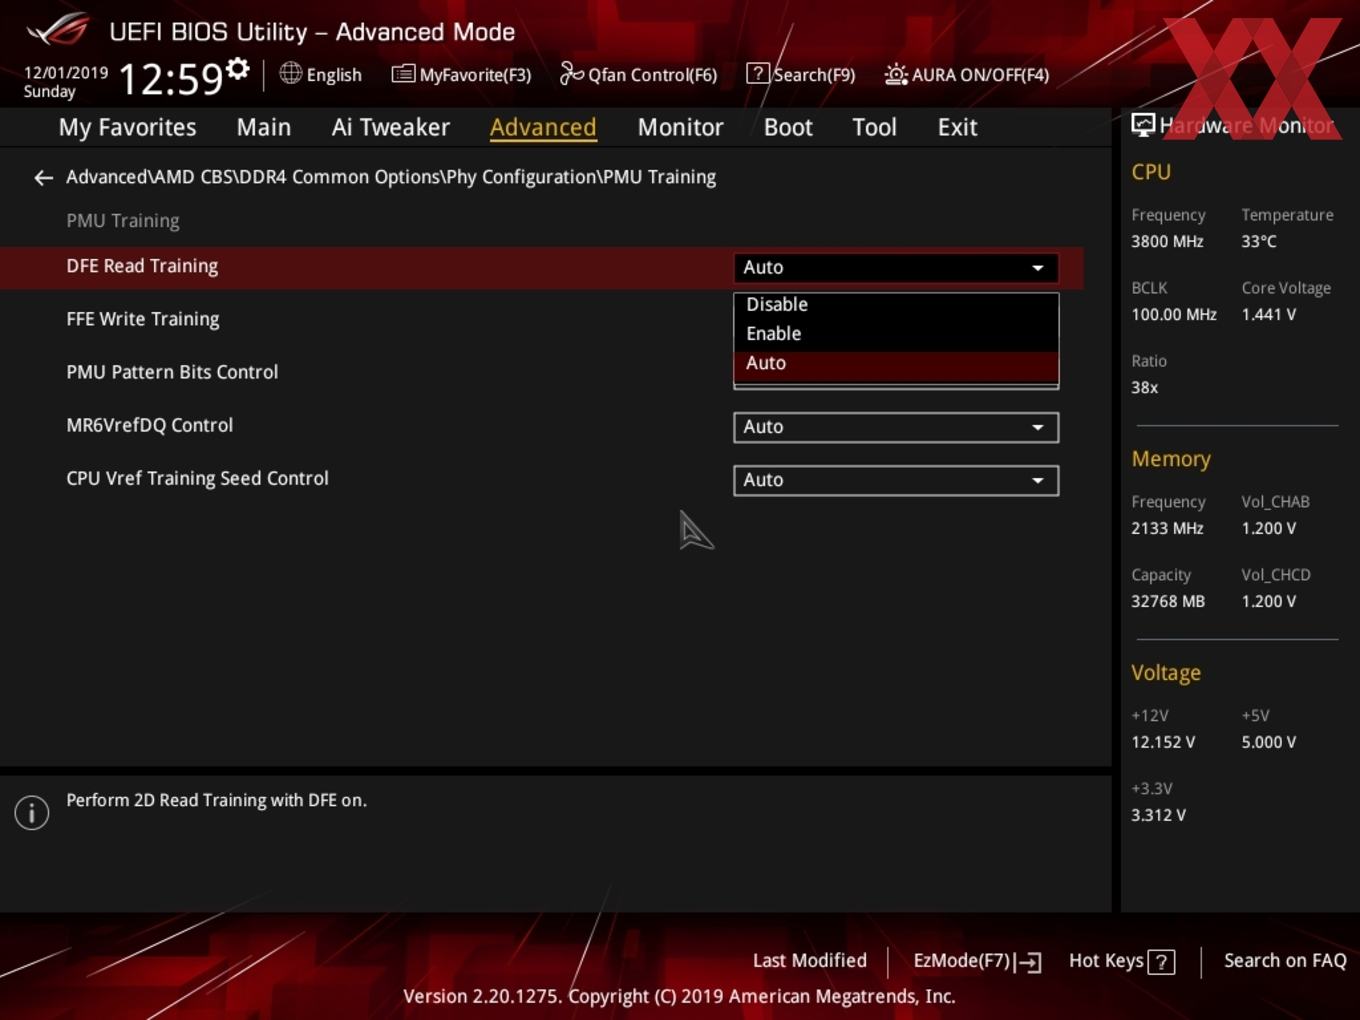Image resolution: width=1360 pixels, height=1020 pixels.
Task: Click the CPU Vref Training Seed dropdown arrow
Action: (1038, 481)
